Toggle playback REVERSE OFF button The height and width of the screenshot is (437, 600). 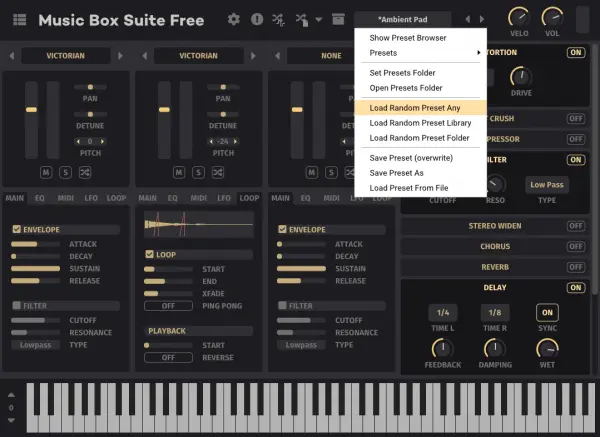(168, 357)
